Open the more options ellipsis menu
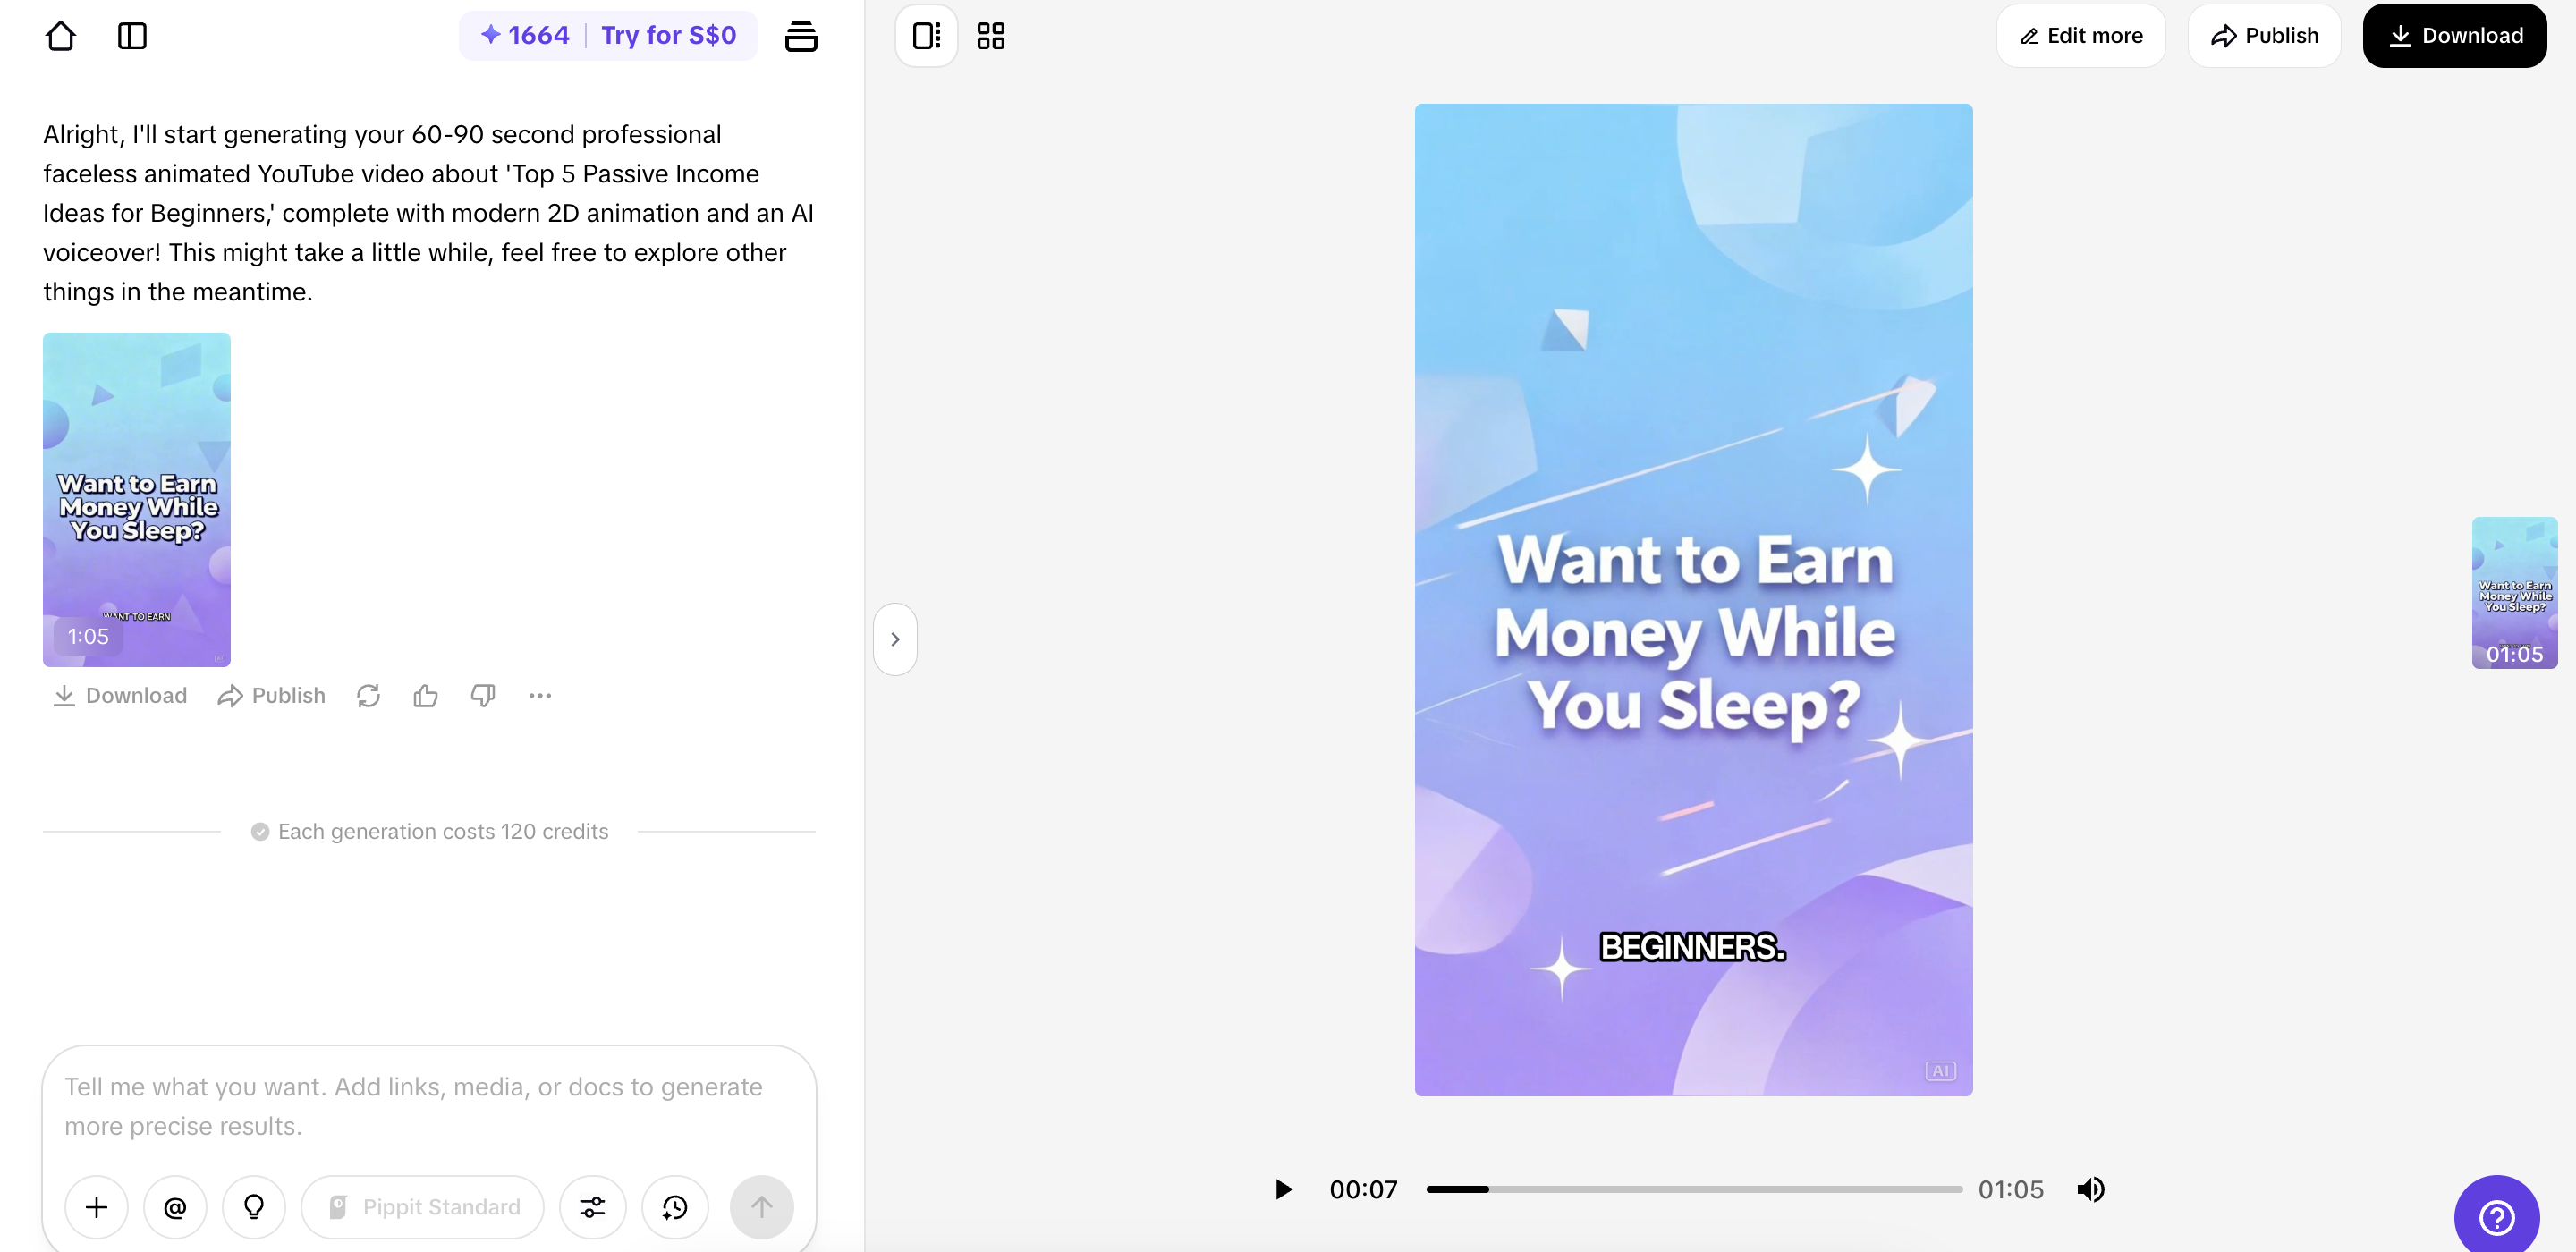The image size is (2576, 1252). (540, 696)
